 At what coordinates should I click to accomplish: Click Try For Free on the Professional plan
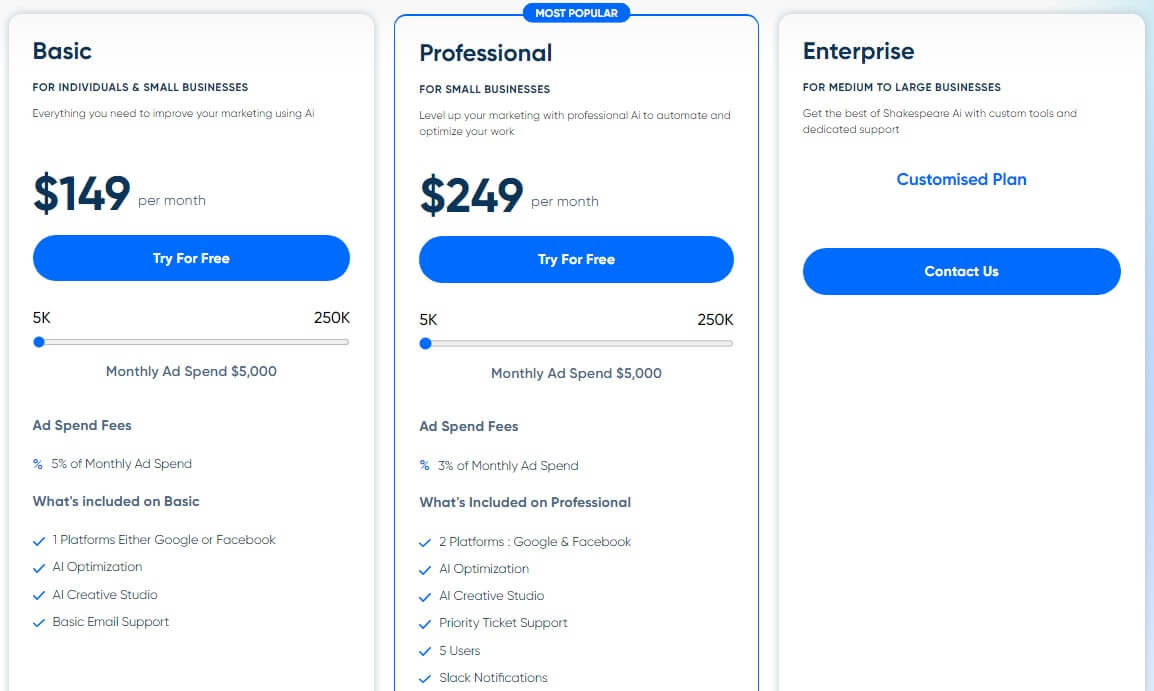[576, 259]
